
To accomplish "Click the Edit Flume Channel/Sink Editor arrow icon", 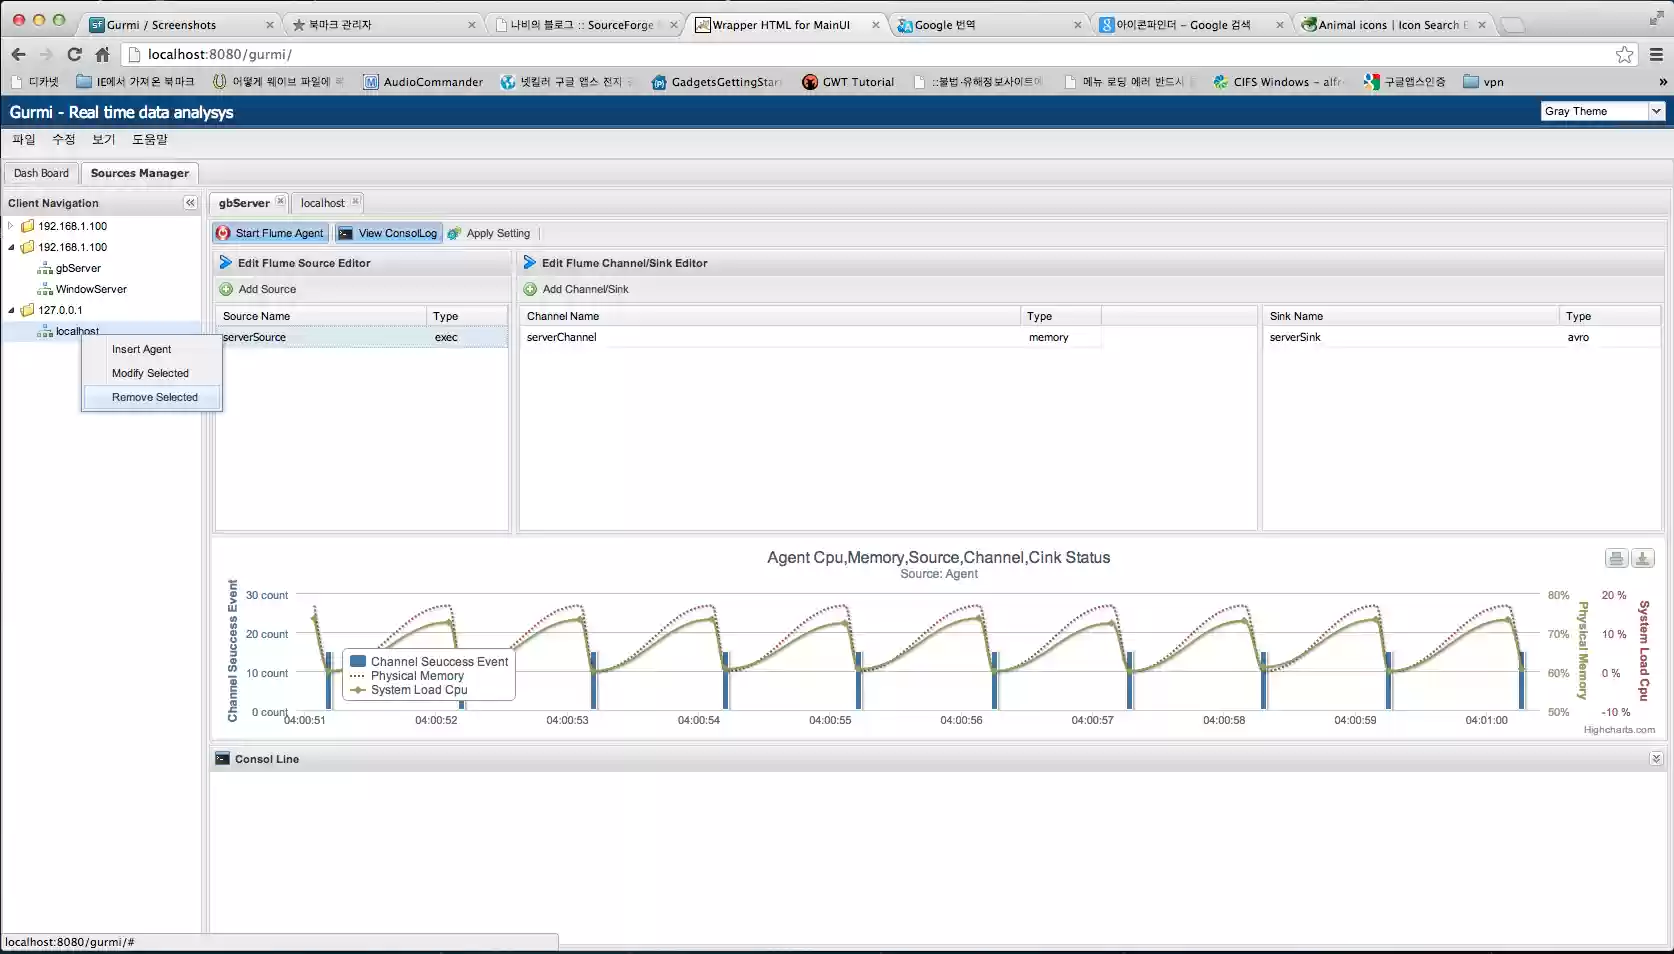I will click(530, 263).
